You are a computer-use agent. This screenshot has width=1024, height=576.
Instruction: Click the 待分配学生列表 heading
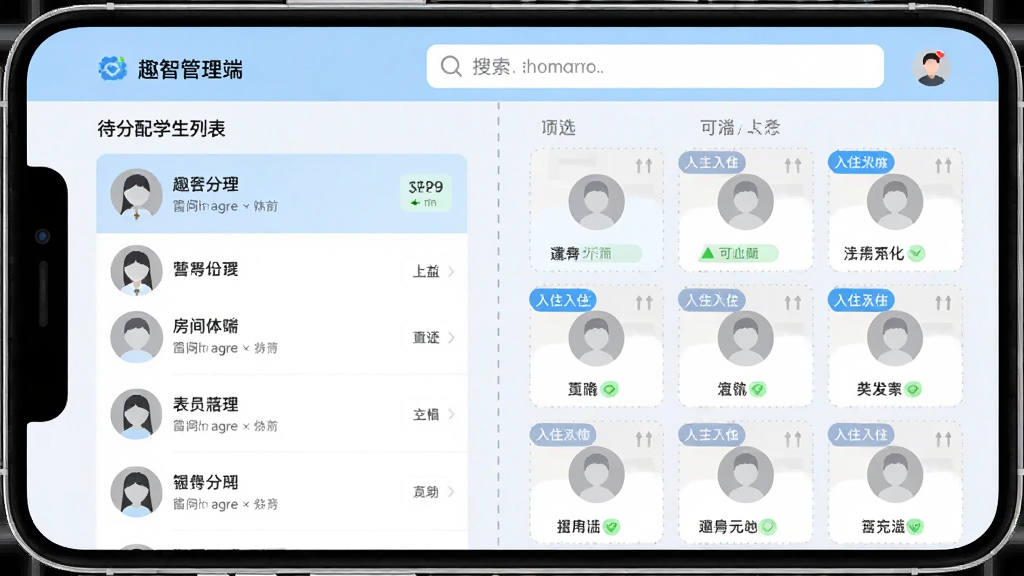161,129
